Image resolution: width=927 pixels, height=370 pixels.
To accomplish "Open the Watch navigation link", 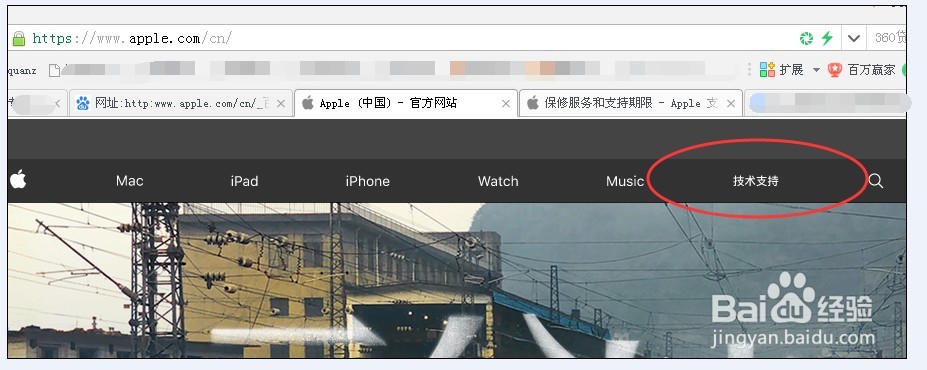I will (x=498, y=181).
